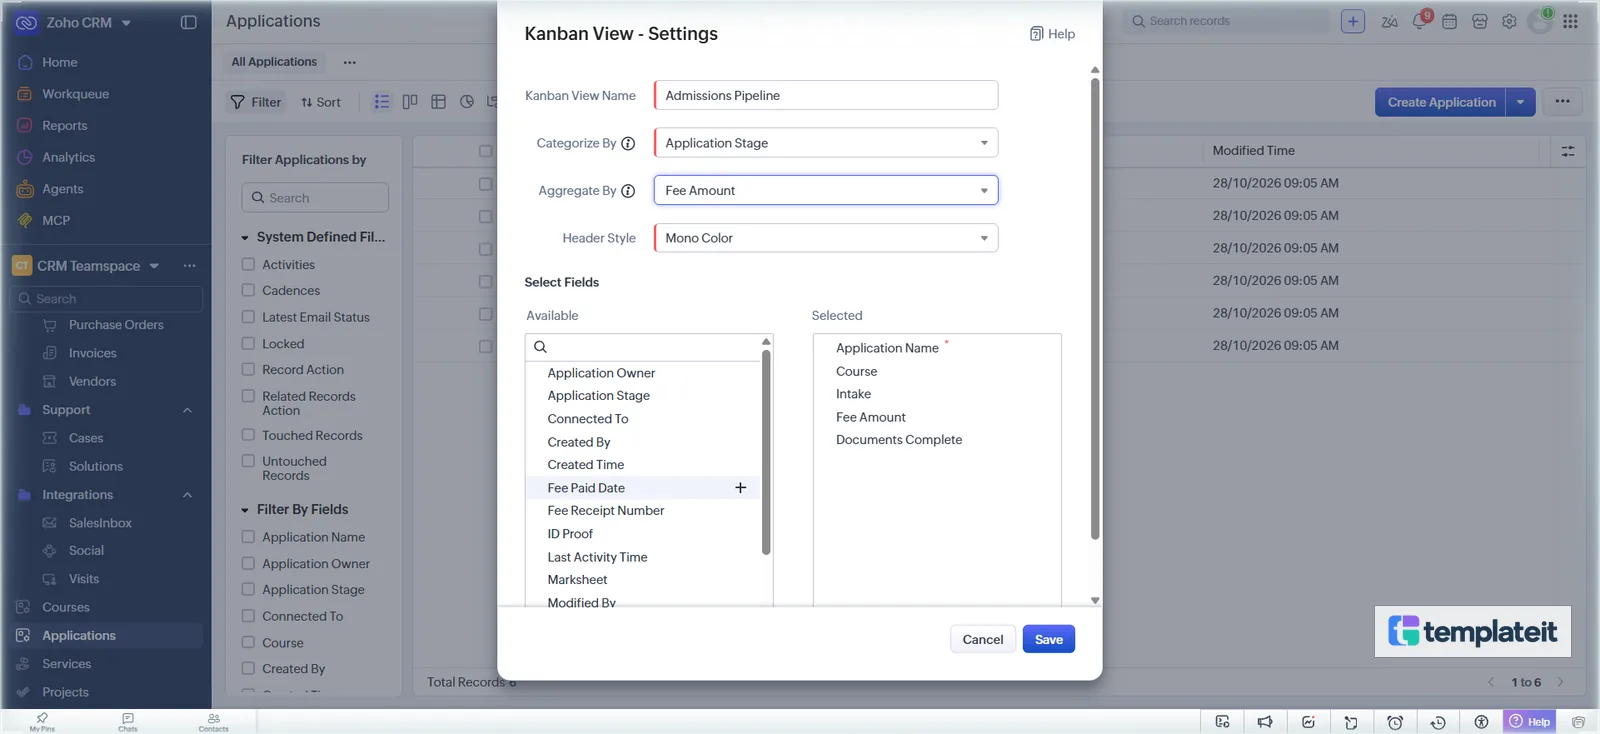Collapse the Support sidebar group
The image size is (1600, 734).
tap(187, 411)
